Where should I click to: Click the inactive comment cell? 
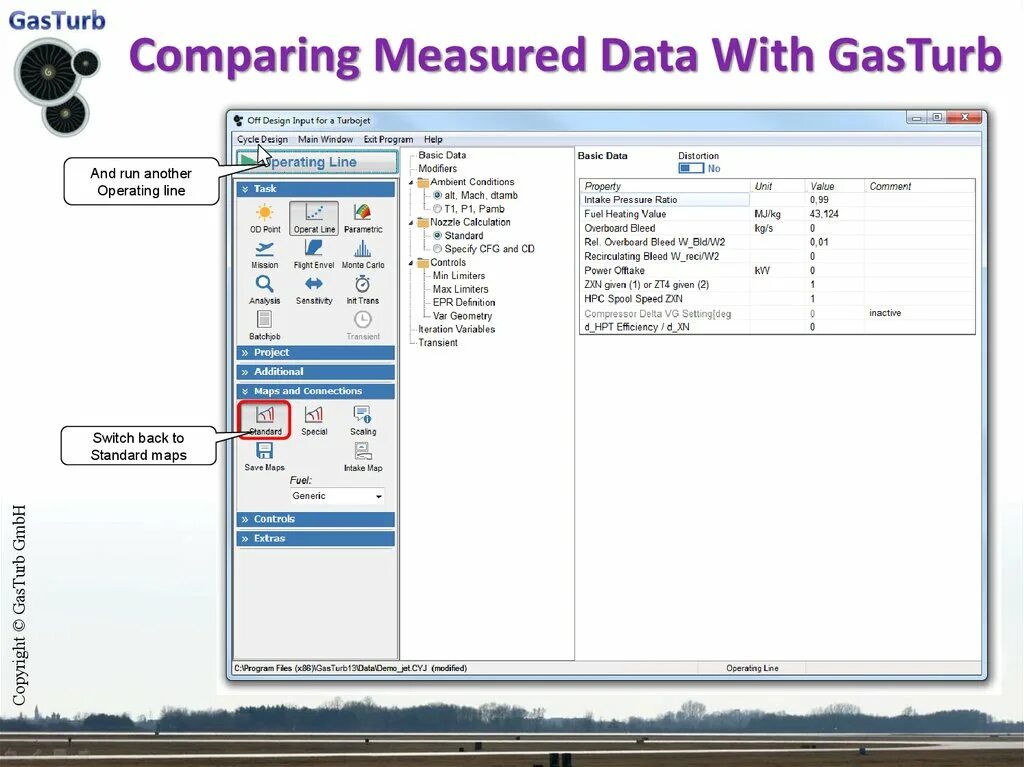click(x=920, y=313)
